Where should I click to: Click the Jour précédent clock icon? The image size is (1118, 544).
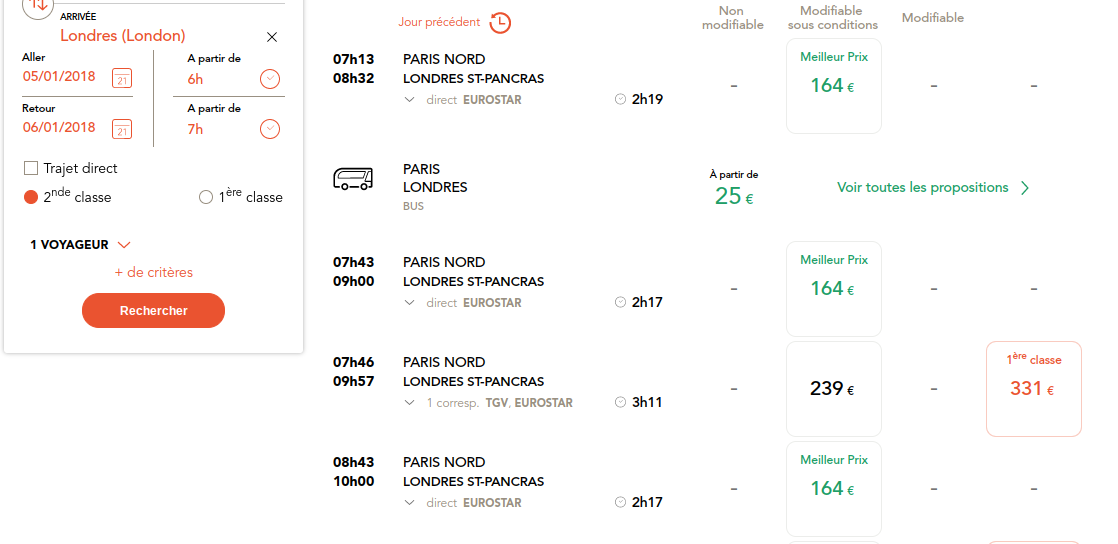click(501, 22)
